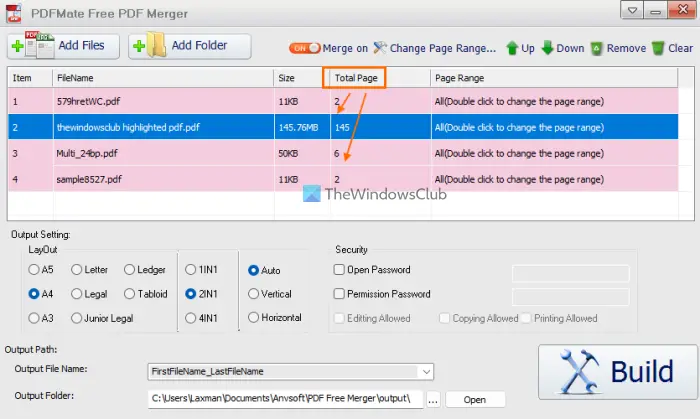Select the Legal layout radio button
700x419 pixels.
tap(77, 294)
